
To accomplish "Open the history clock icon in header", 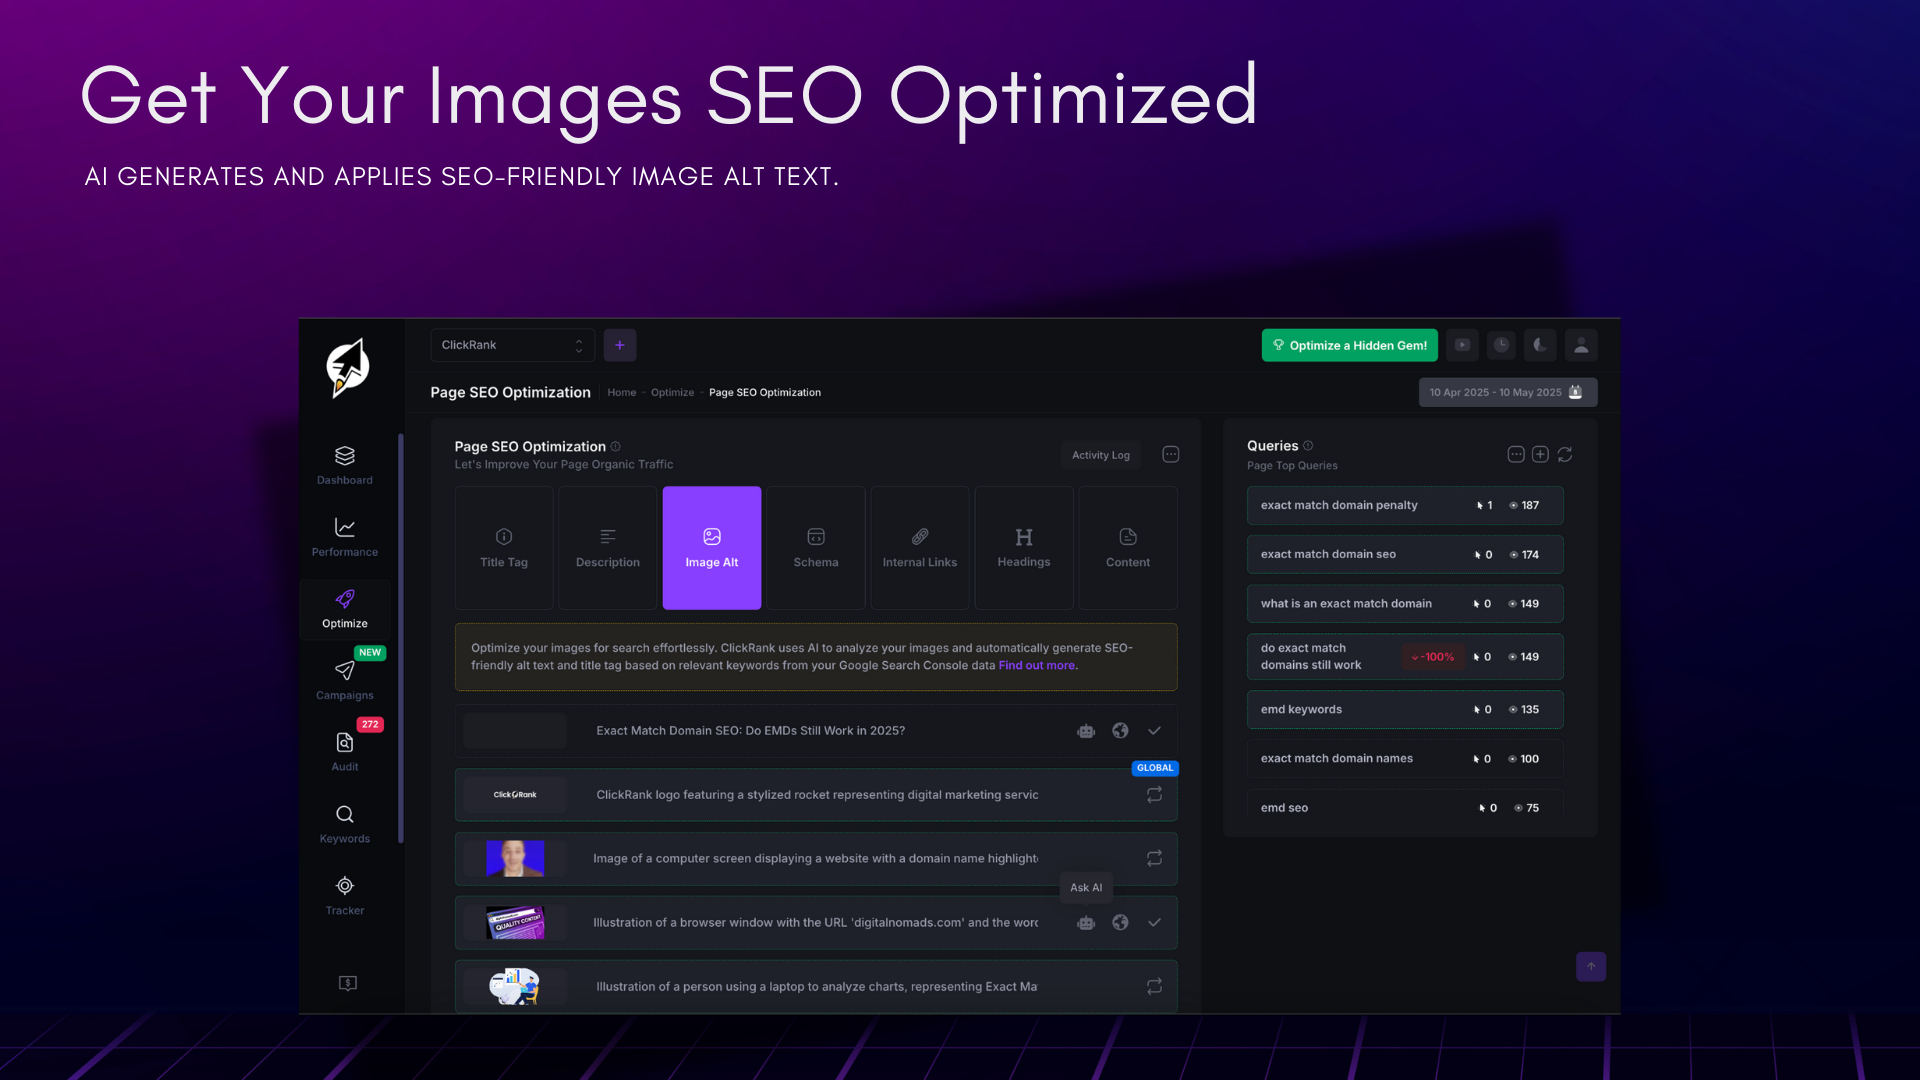I will point(1501,345).
